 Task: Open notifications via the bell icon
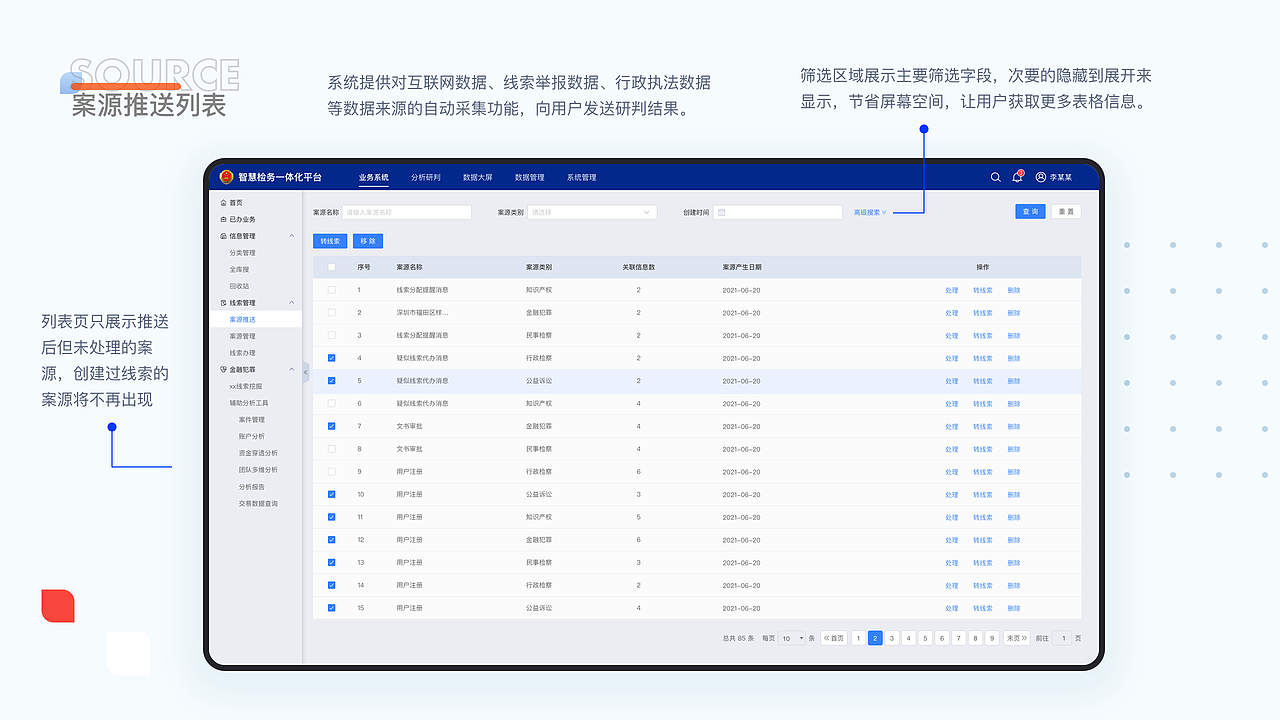1017,176
